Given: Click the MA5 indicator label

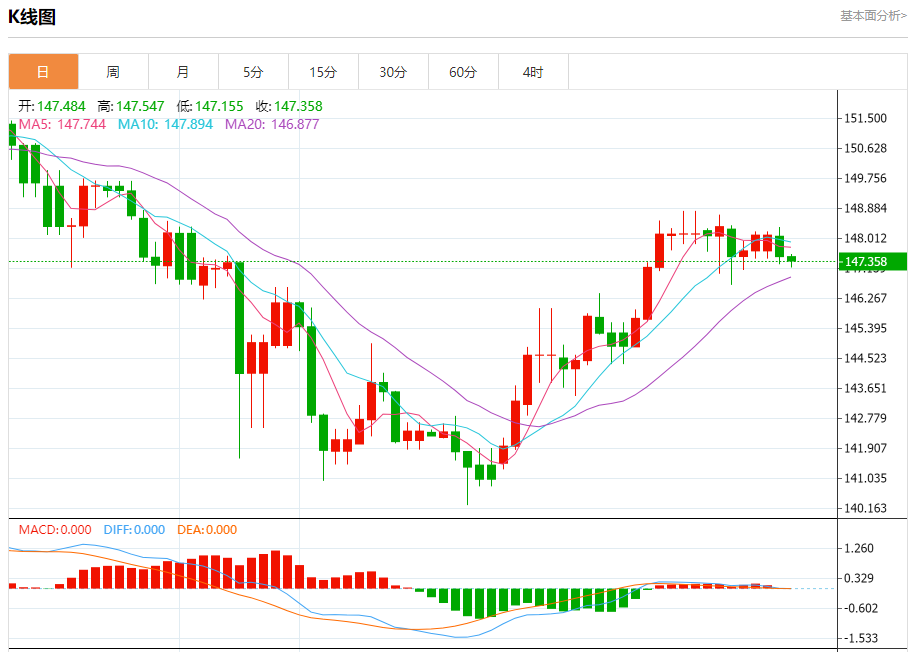Looking at the screenshot, I should click(x=62, y=124).
